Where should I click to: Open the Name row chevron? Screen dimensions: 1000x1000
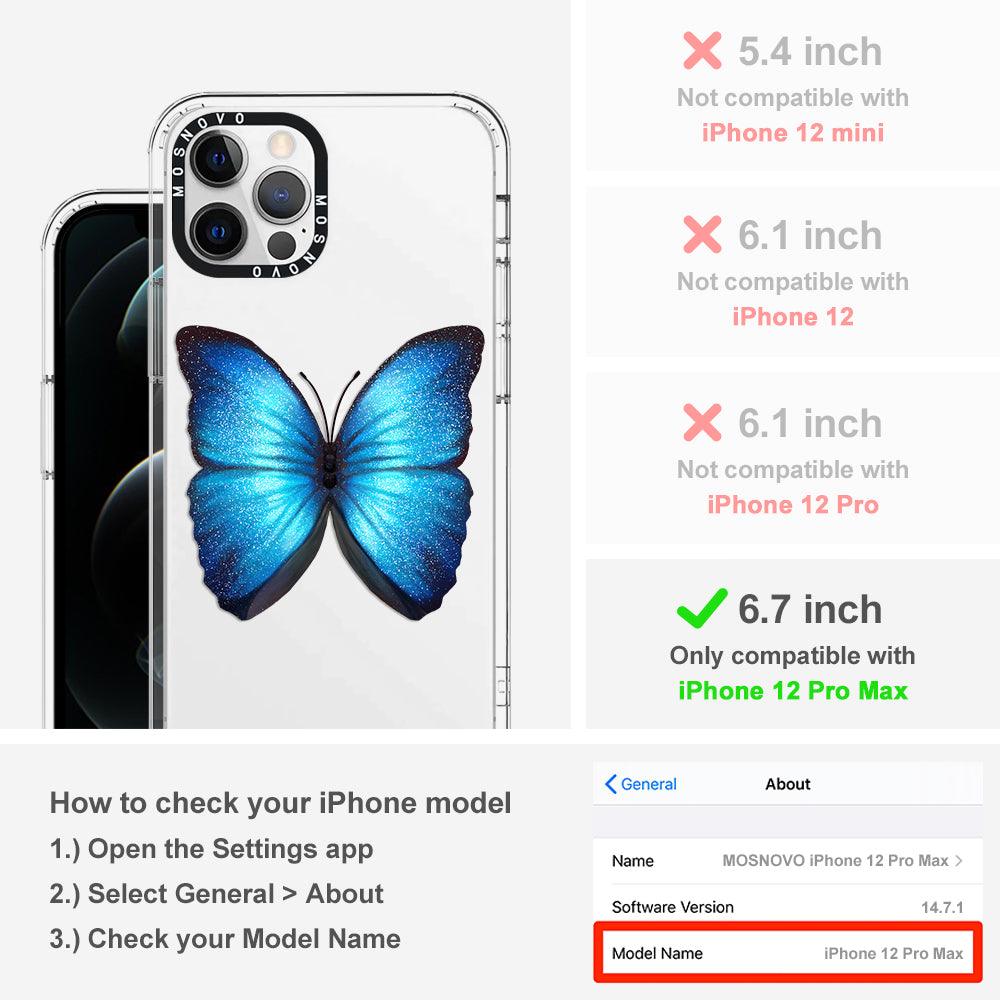[x=959, y=860]
